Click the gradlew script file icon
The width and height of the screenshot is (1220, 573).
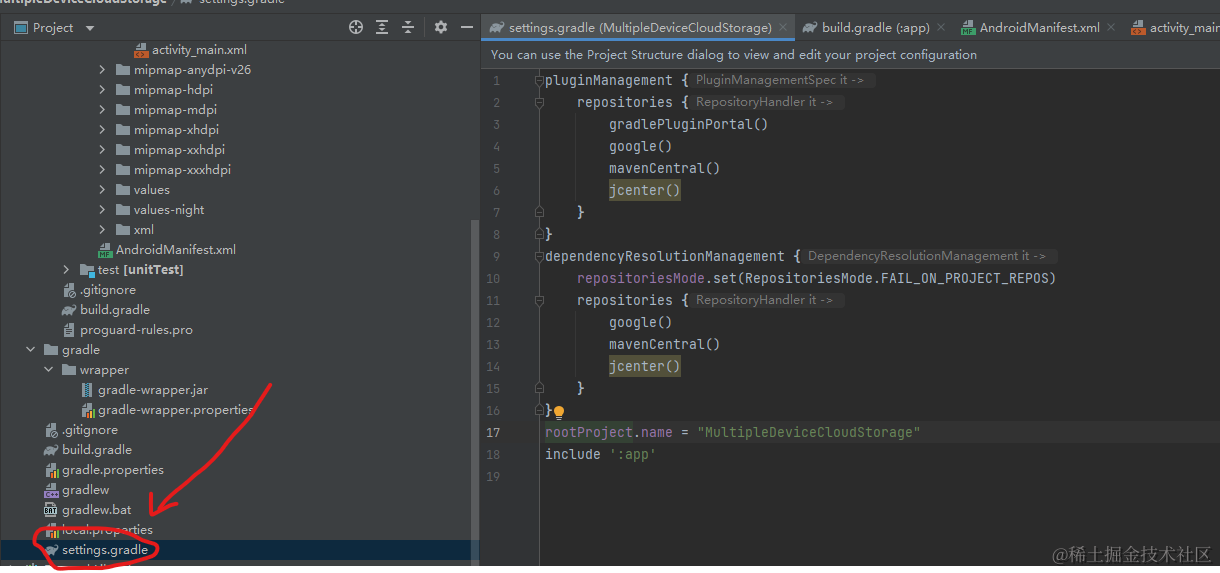tap(51, 490)
